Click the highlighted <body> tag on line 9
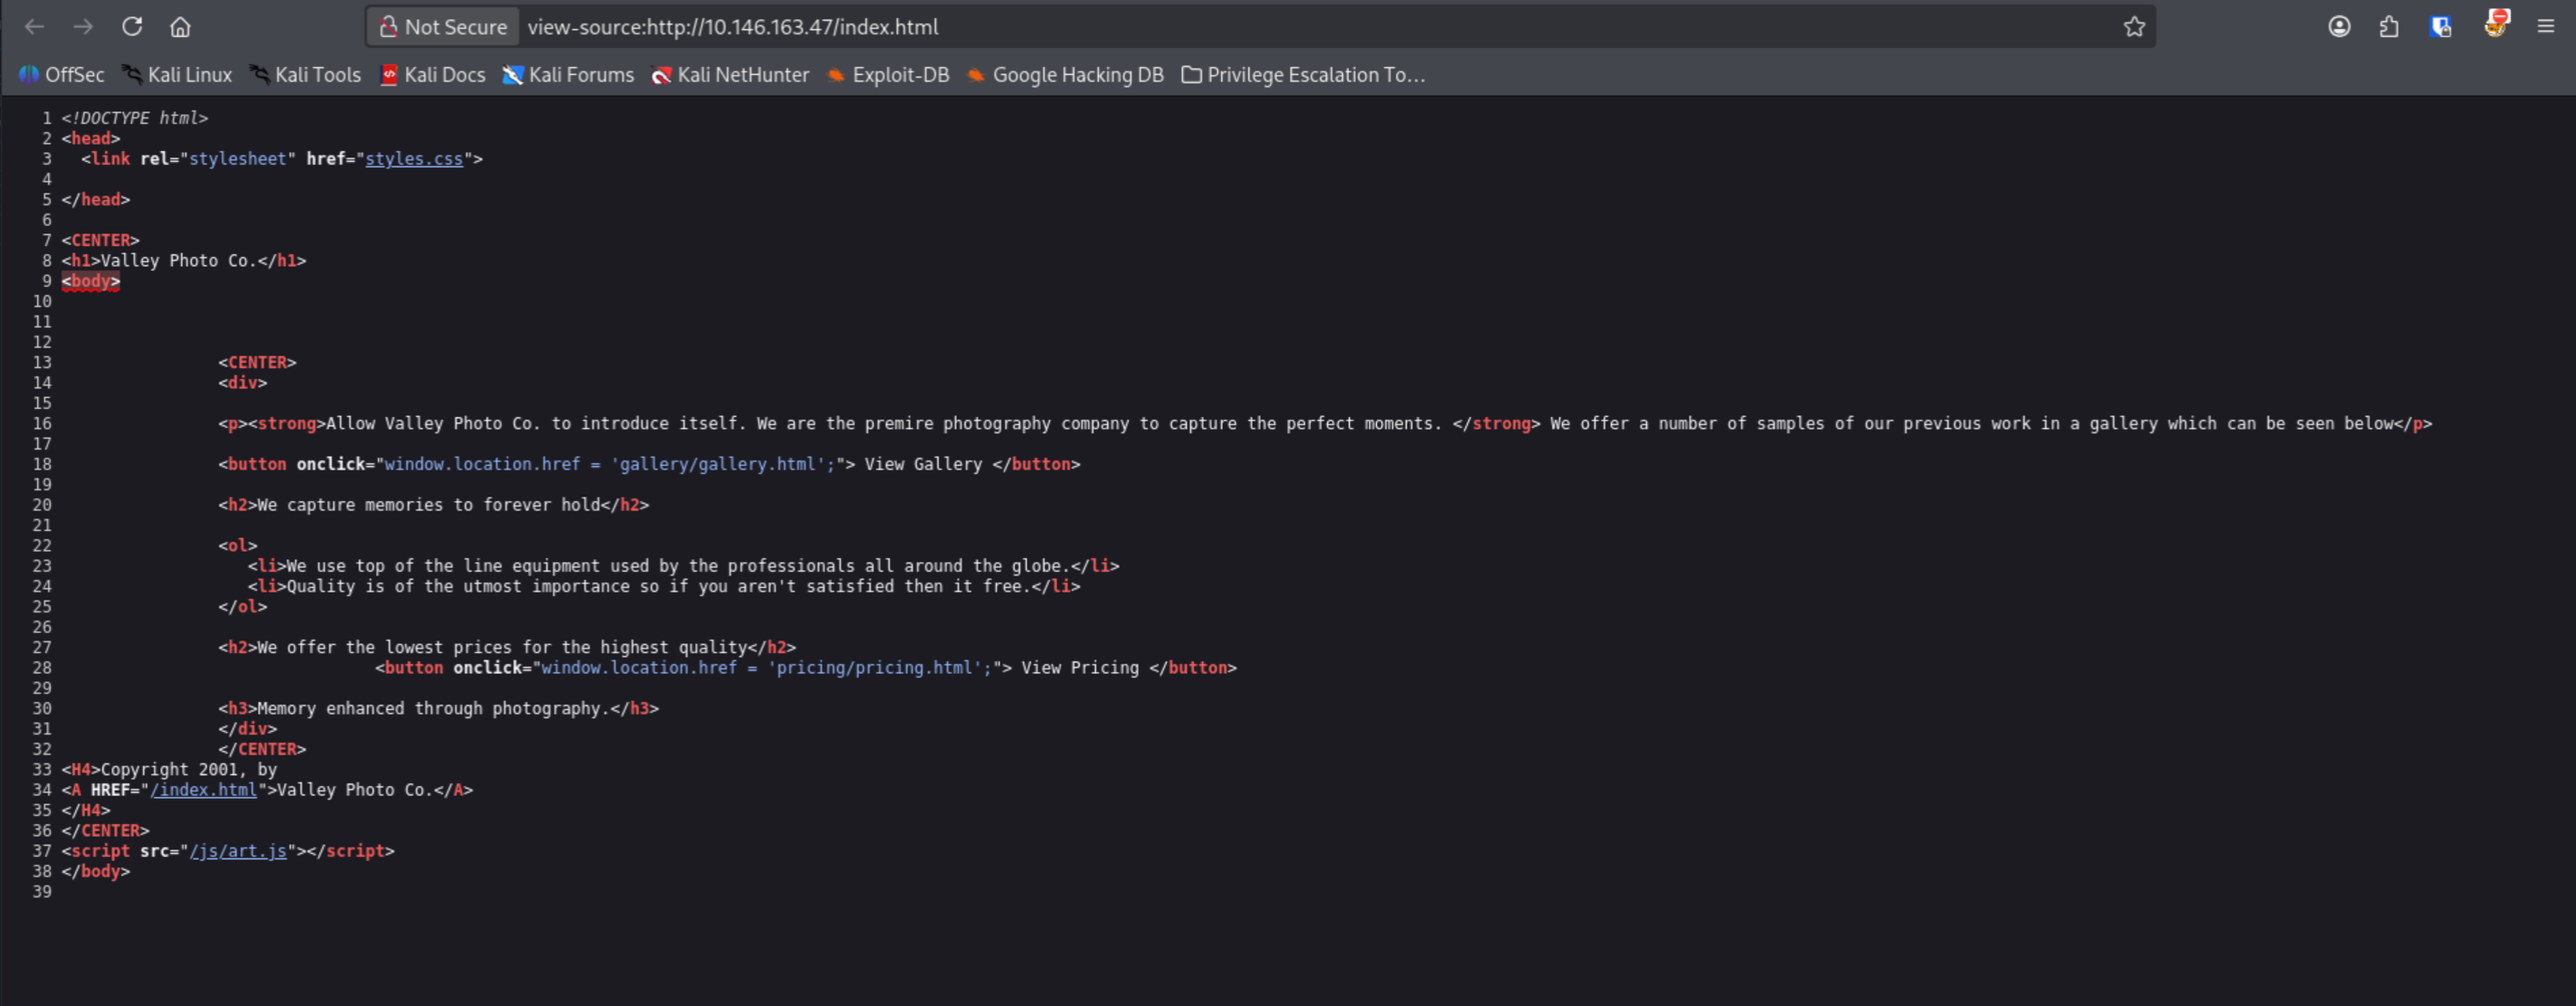Image resolution: width=2576 pixels, height=1006 pixels. [91, 281]
